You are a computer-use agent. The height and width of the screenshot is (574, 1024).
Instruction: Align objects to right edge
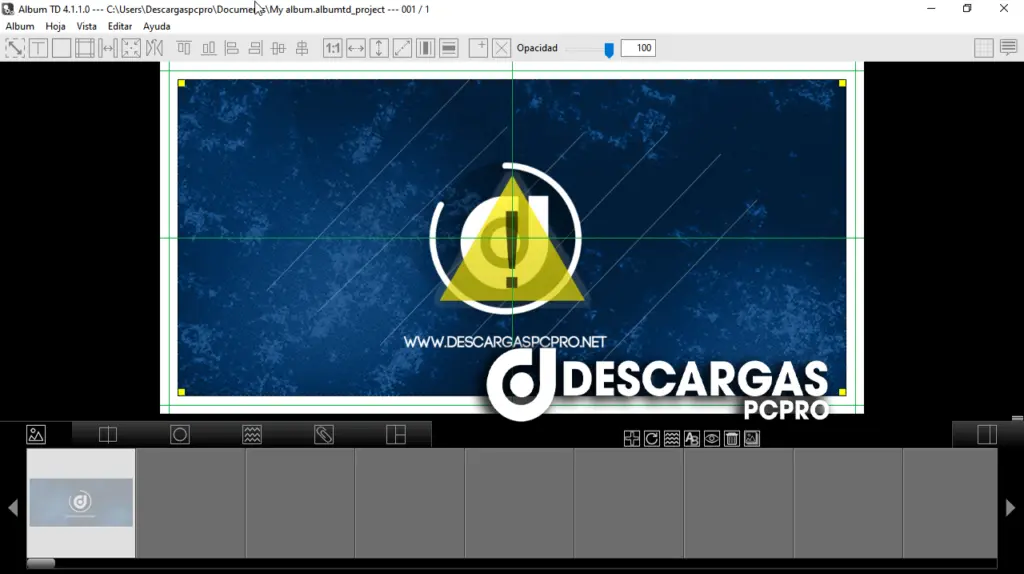tap(255, 48)
